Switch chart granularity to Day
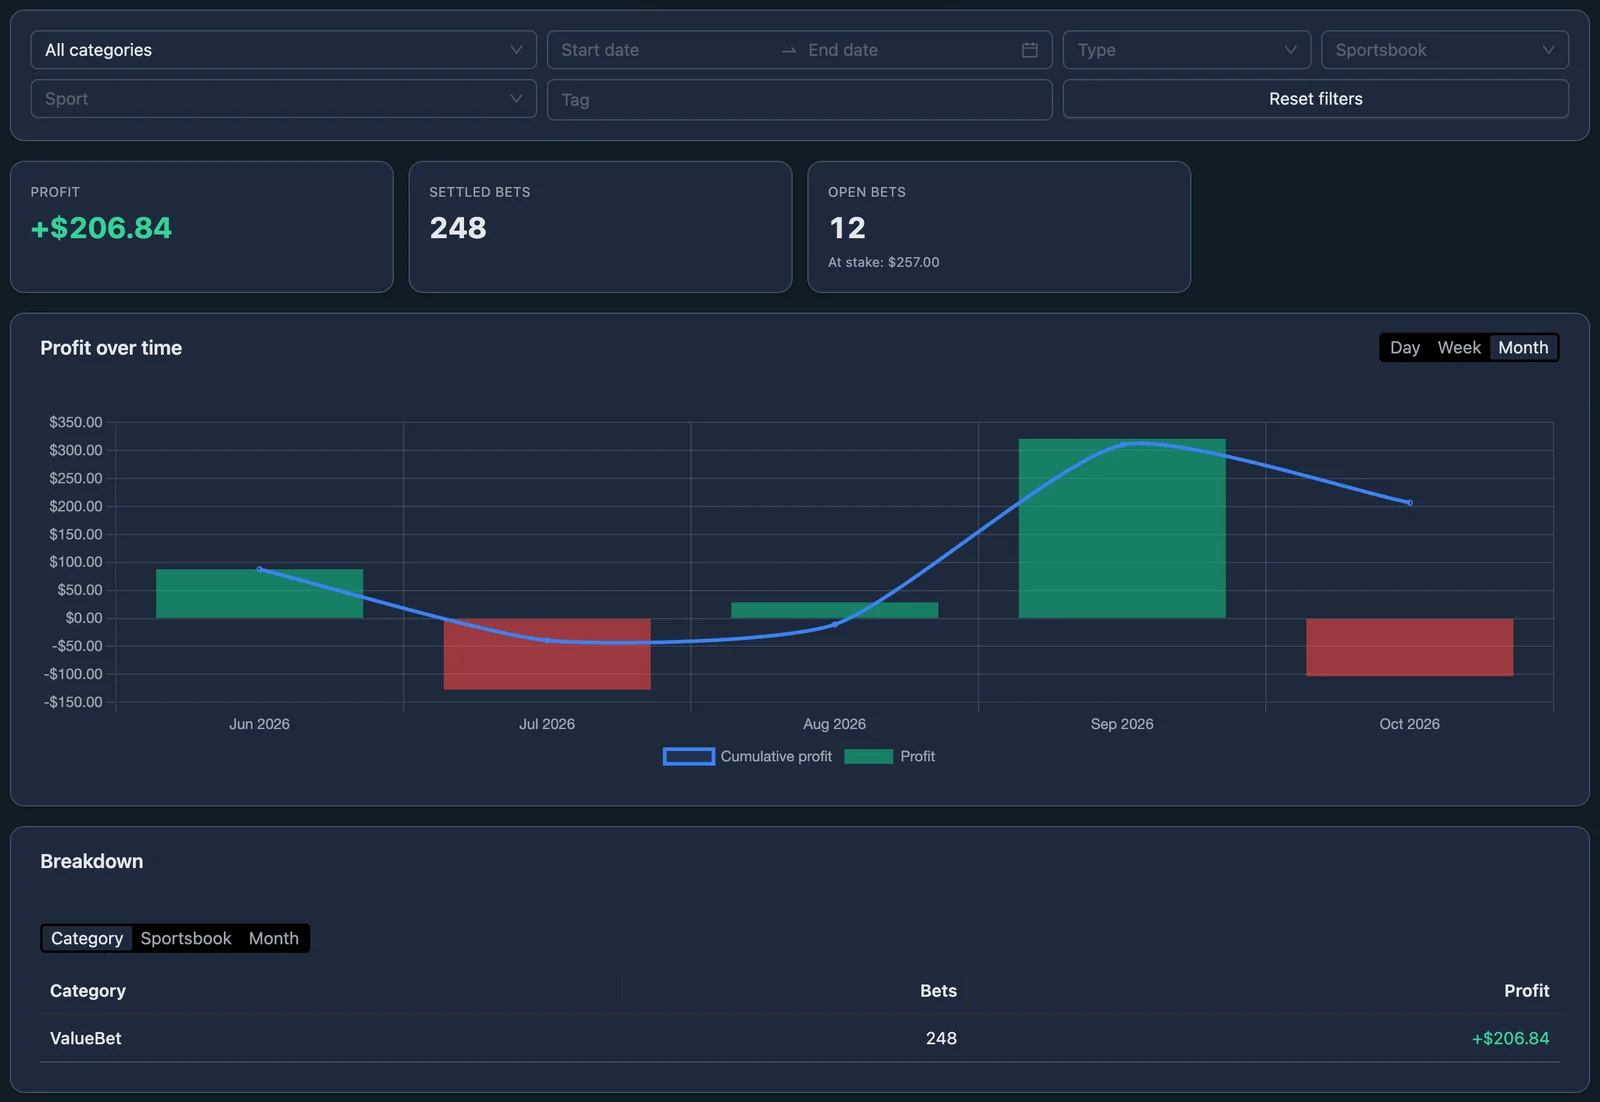 [x=1404, y=348]
